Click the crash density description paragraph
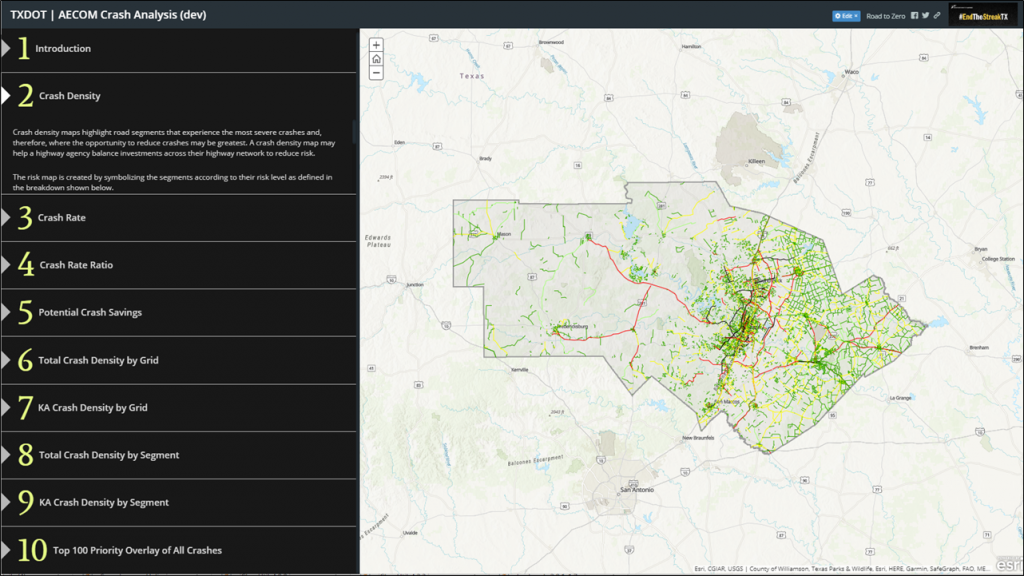 (174, 143)
